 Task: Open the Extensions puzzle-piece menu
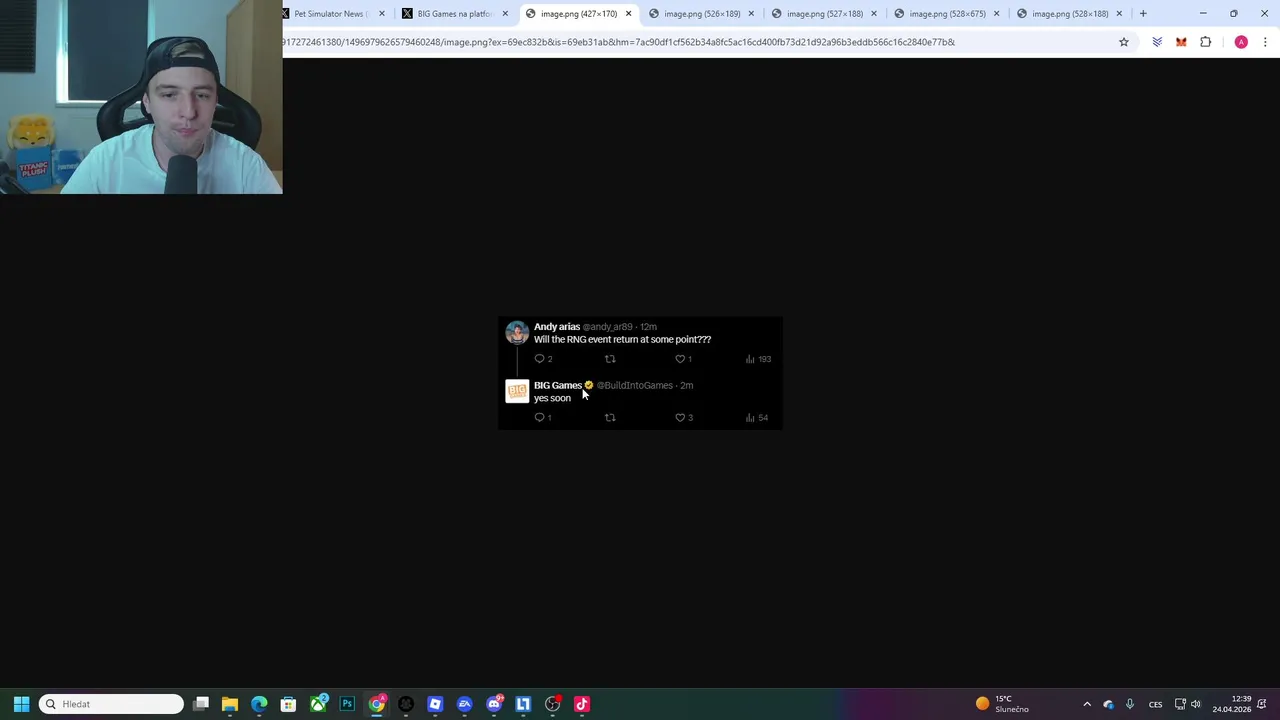click(1206, 42)
